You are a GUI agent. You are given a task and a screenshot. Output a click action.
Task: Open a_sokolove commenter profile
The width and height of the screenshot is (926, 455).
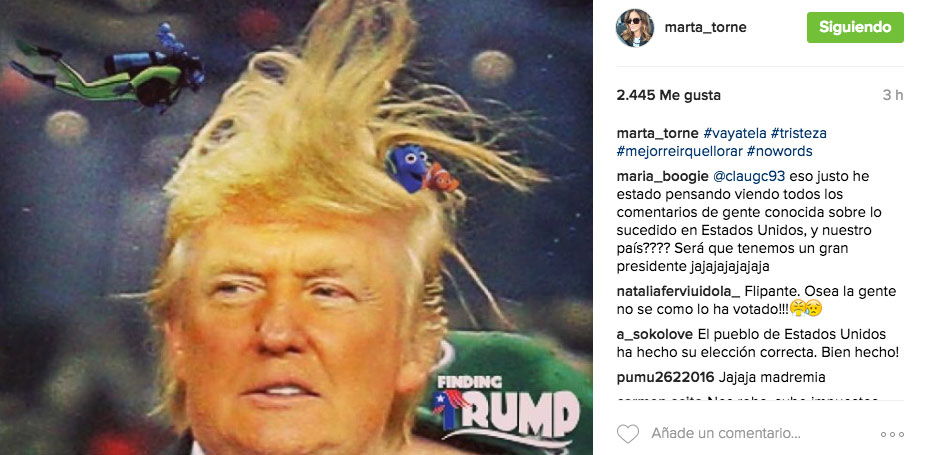click(655, 334)
